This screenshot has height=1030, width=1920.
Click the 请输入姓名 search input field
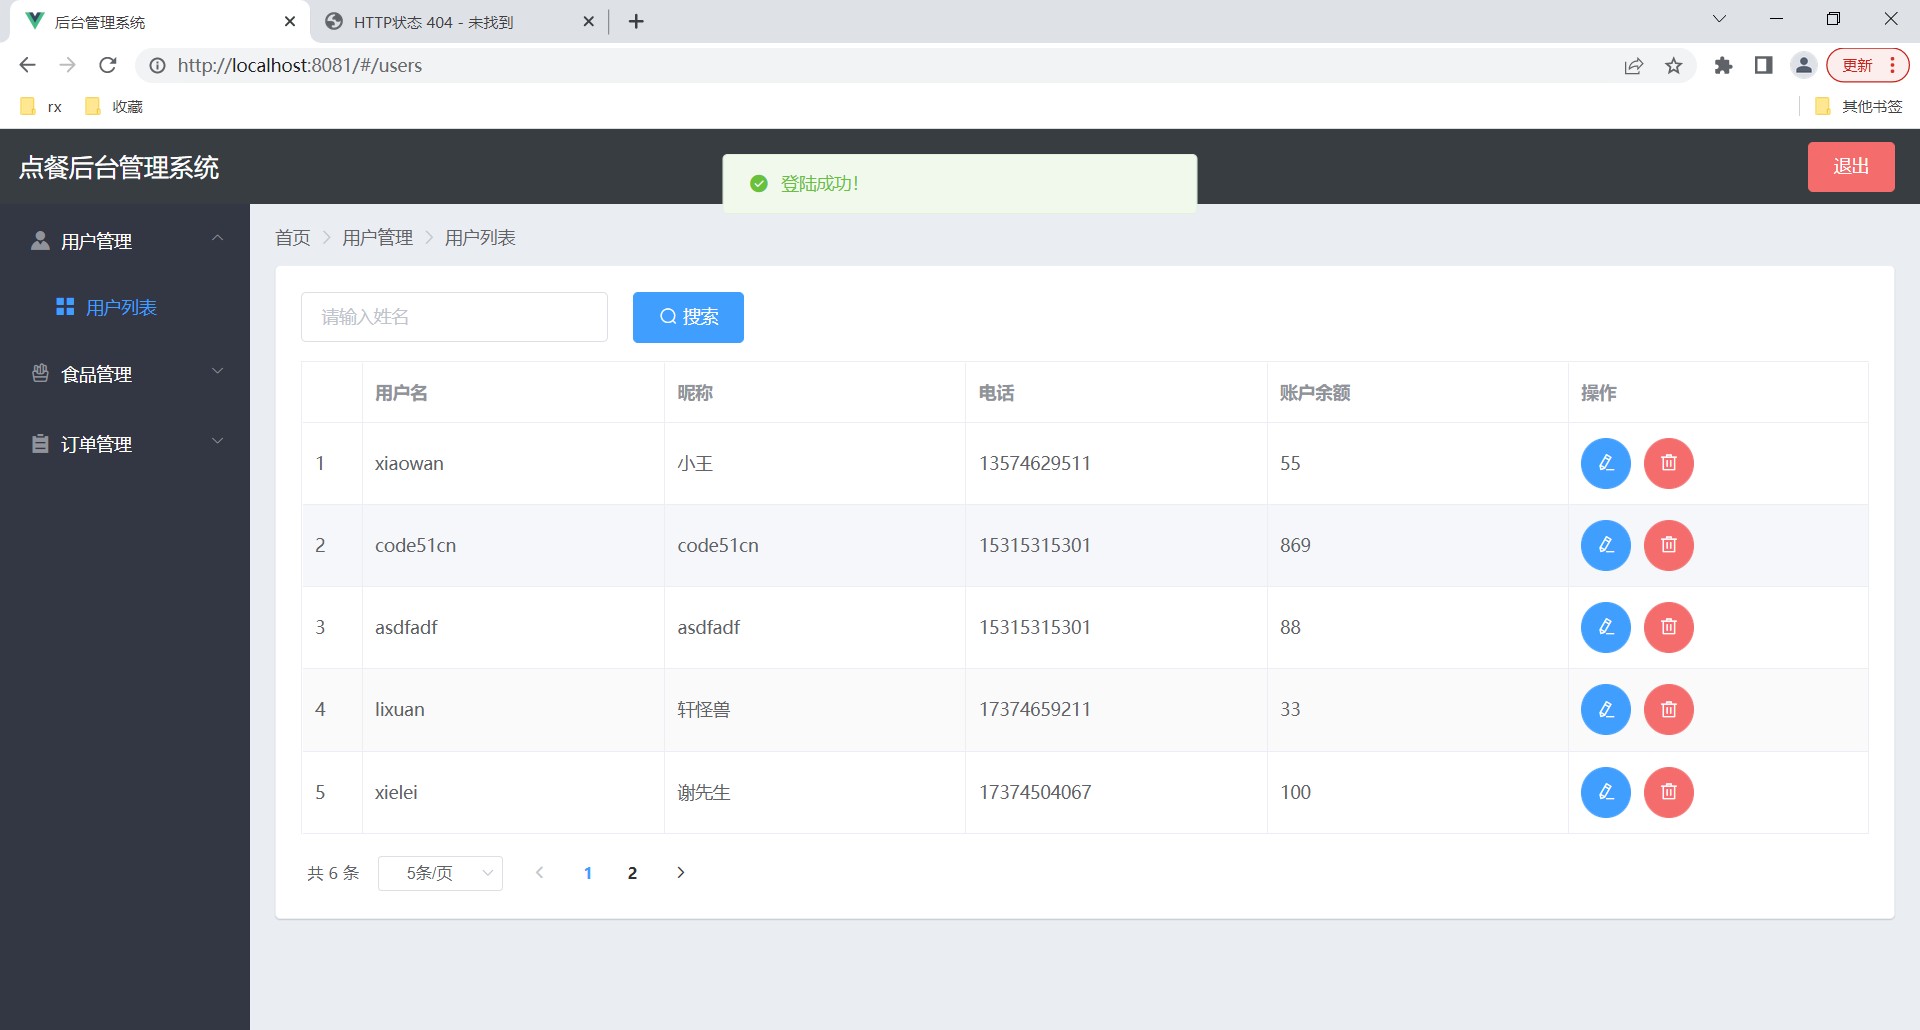pos(454,317)
